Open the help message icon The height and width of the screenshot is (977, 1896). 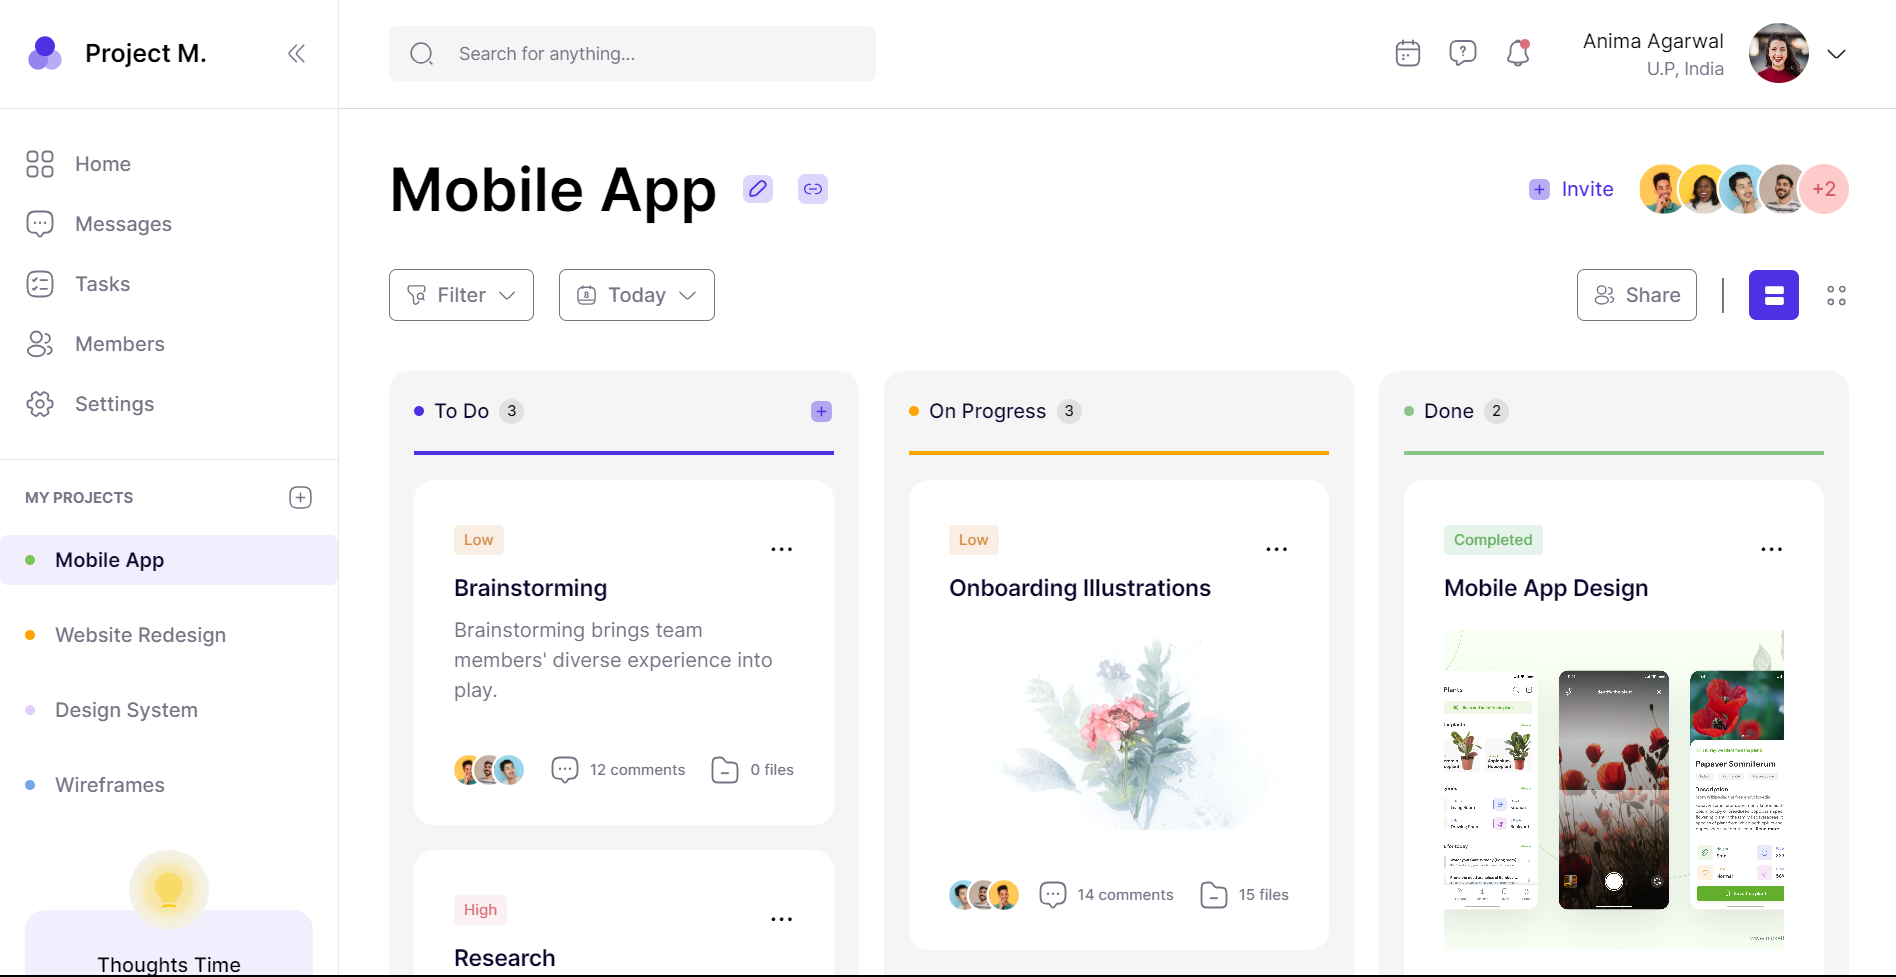[x=1463, y=53]
